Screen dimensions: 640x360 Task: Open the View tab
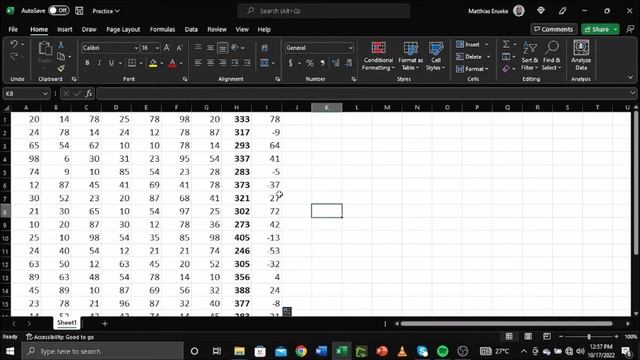point(242,29)
